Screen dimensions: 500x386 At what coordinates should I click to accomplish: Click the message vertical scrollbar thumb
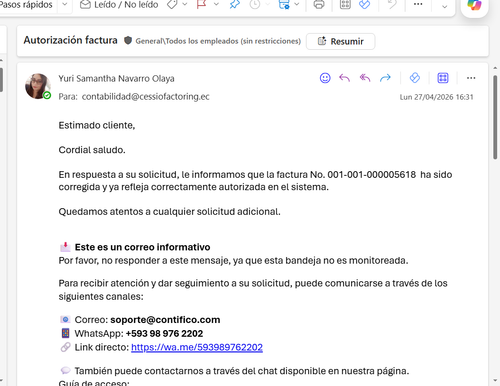tap(495, 118)
